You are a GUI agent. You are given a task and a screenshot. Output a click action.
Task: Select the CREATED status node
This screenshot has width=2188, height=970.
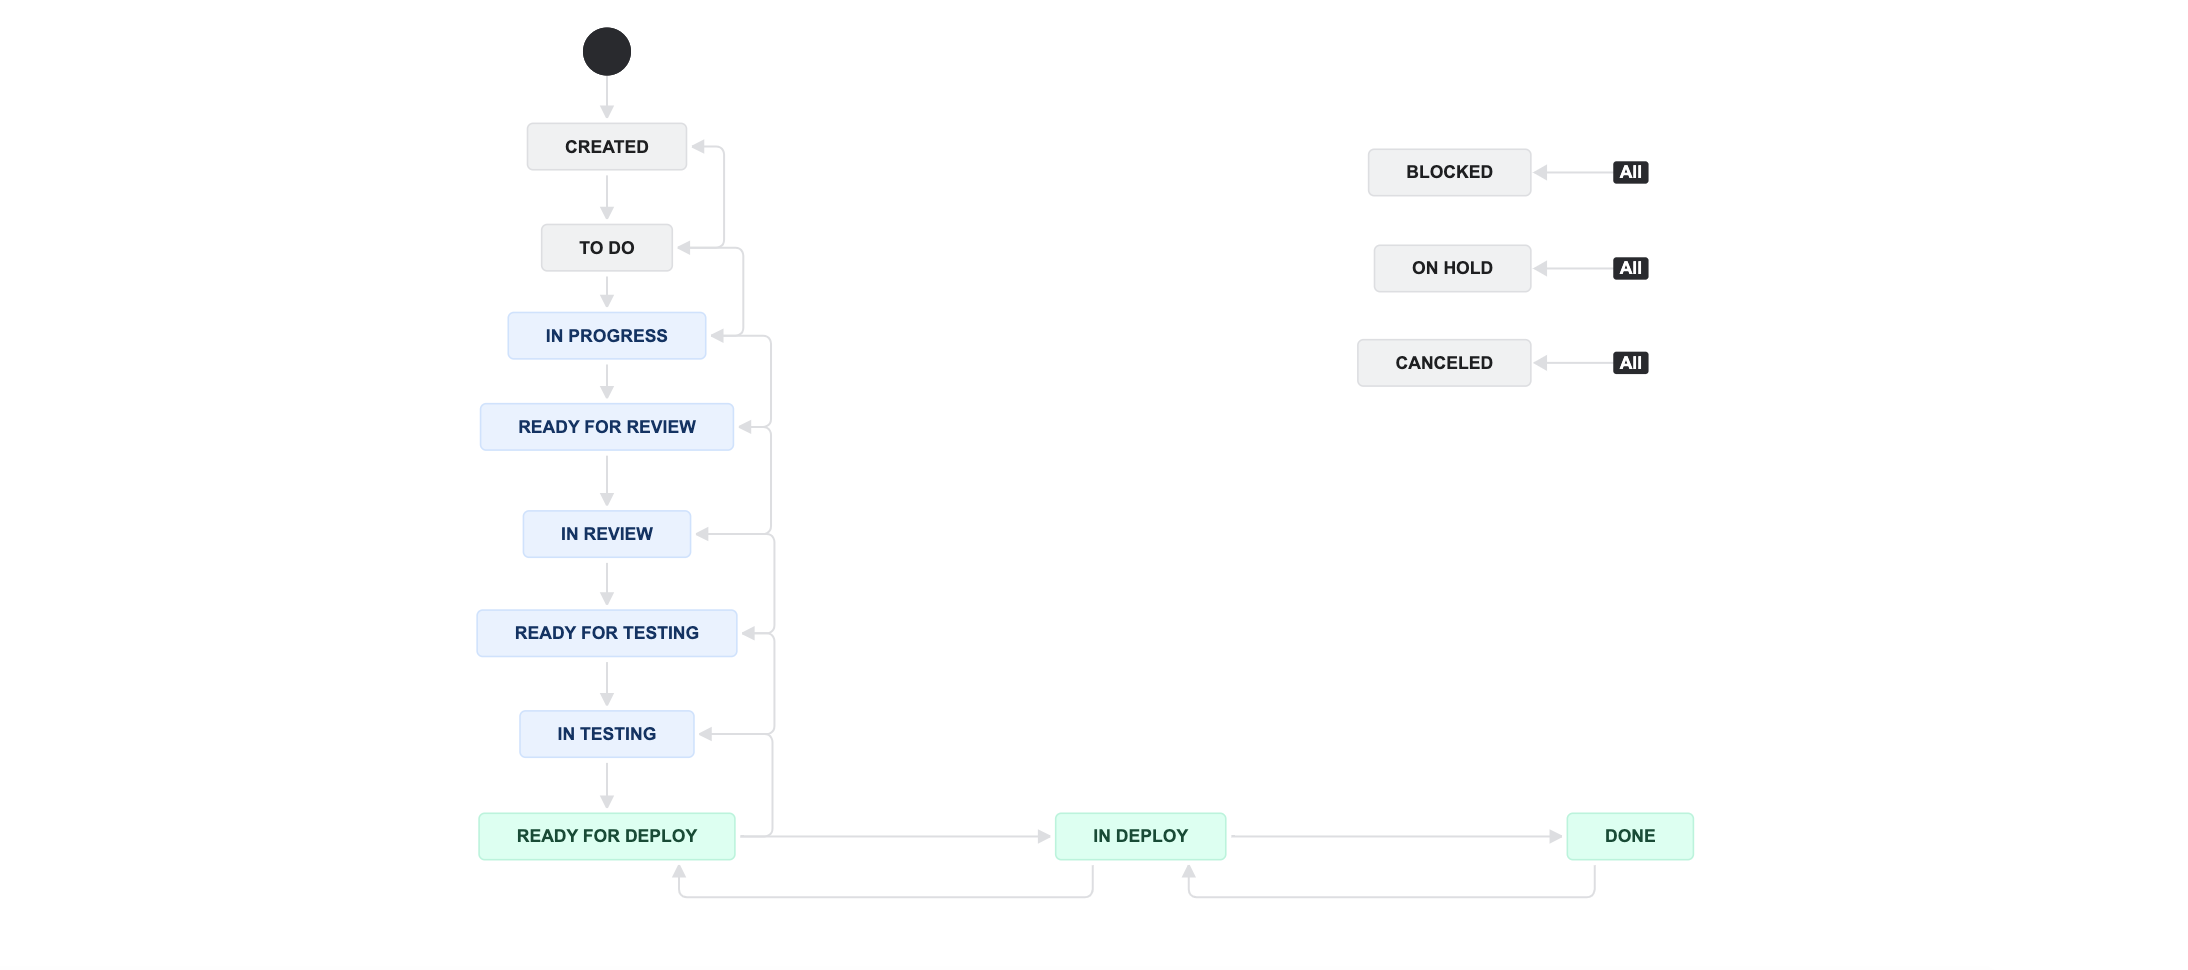point(607,147)
